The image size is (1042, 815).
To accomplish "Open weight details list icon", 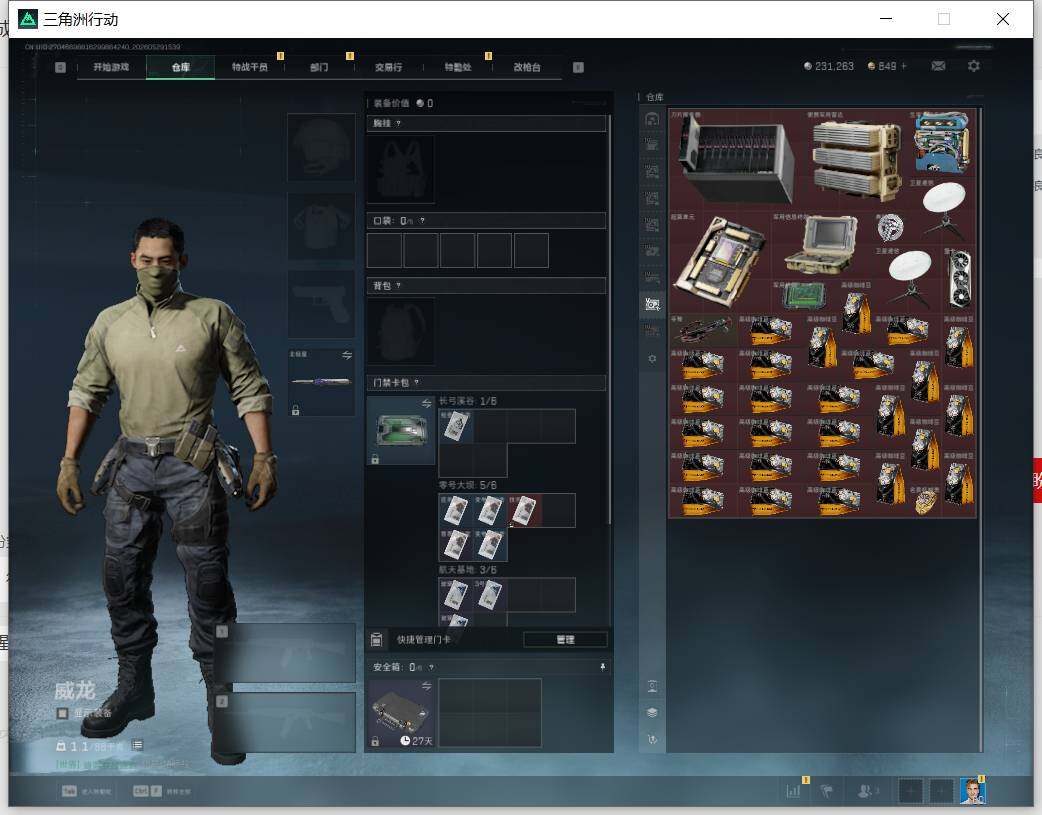I will point(137,745).
